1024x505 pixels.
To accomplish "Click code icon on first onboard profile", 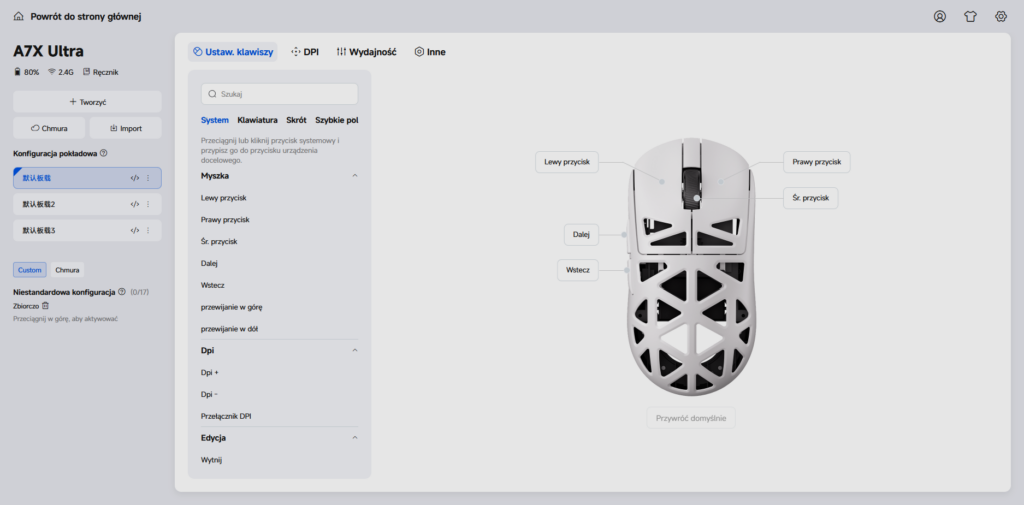I will click(x=135, y=178).
